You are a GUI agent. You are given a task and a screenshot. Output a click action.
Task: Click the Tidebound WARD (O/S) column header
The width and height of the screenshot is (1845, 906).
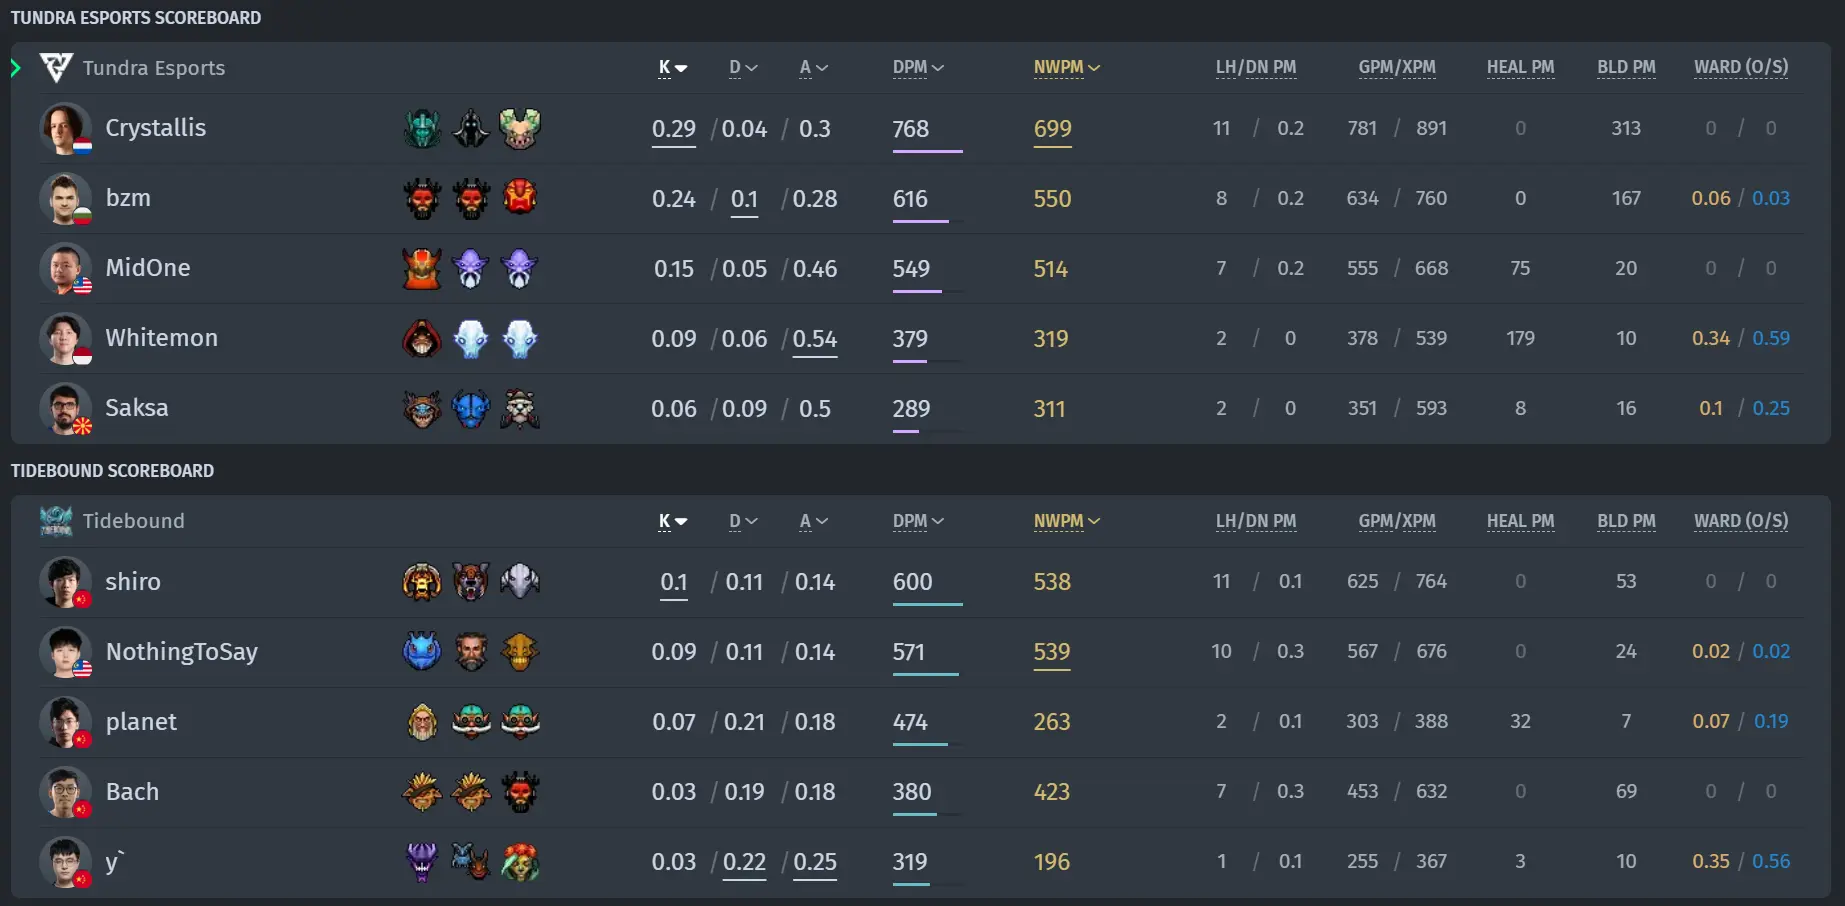pyautogui.click(x=1741, y=521)
